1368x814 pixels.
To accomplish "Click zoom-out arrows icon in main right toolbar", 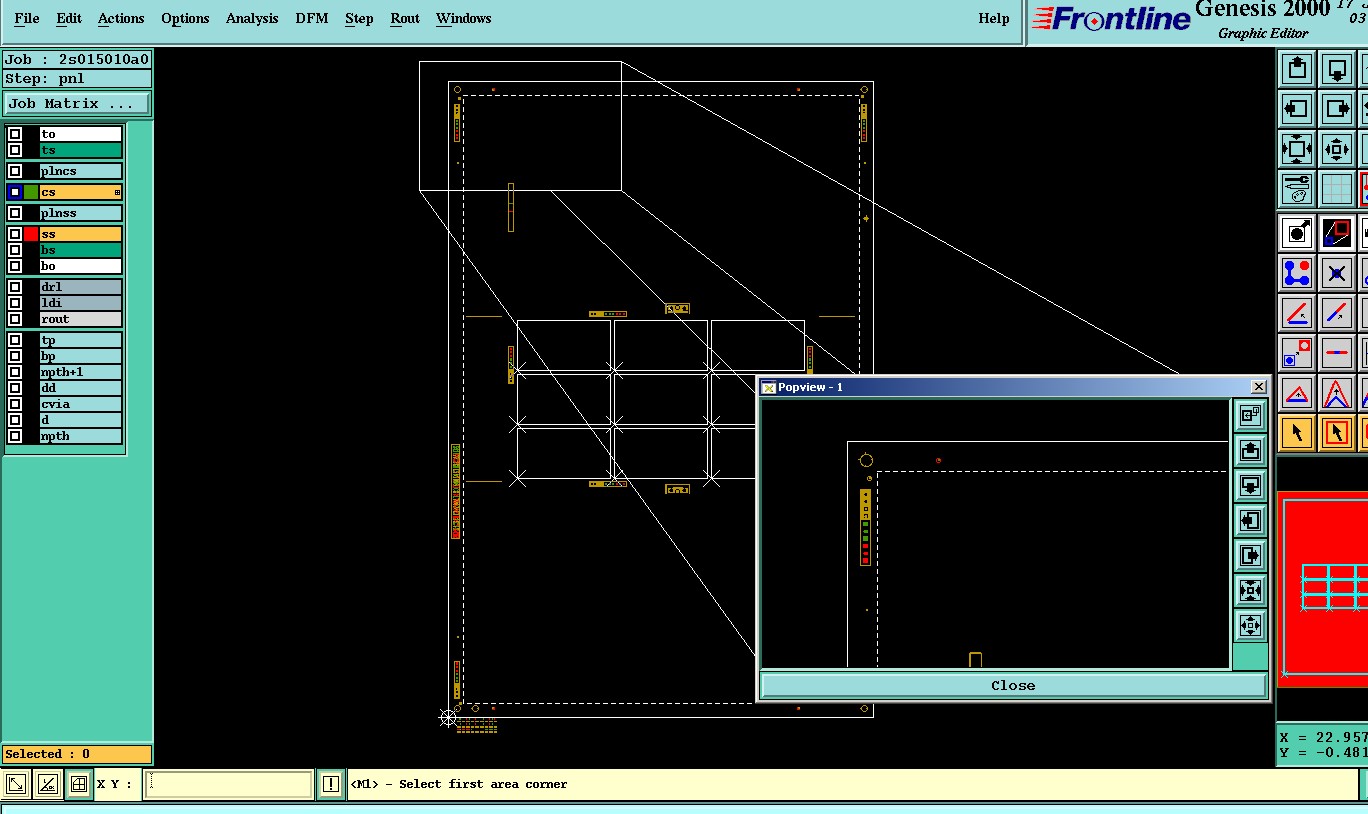I will (1337, 149).
